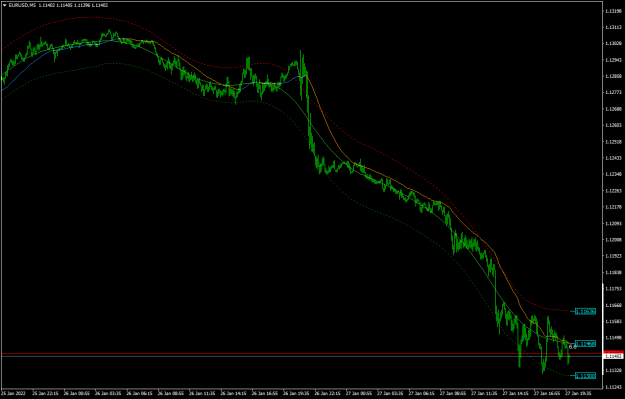Click the 26 Jan 03:35 time label

point(108,393)
